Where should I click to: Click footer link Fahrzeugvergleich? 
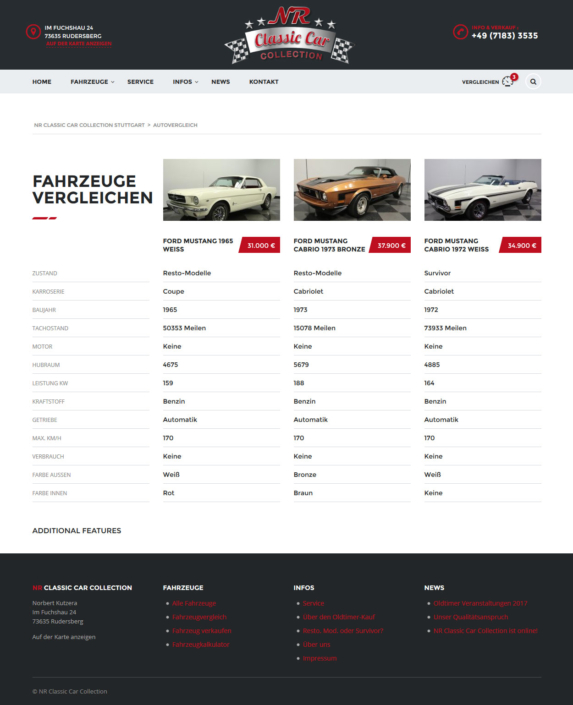[199, 617]
